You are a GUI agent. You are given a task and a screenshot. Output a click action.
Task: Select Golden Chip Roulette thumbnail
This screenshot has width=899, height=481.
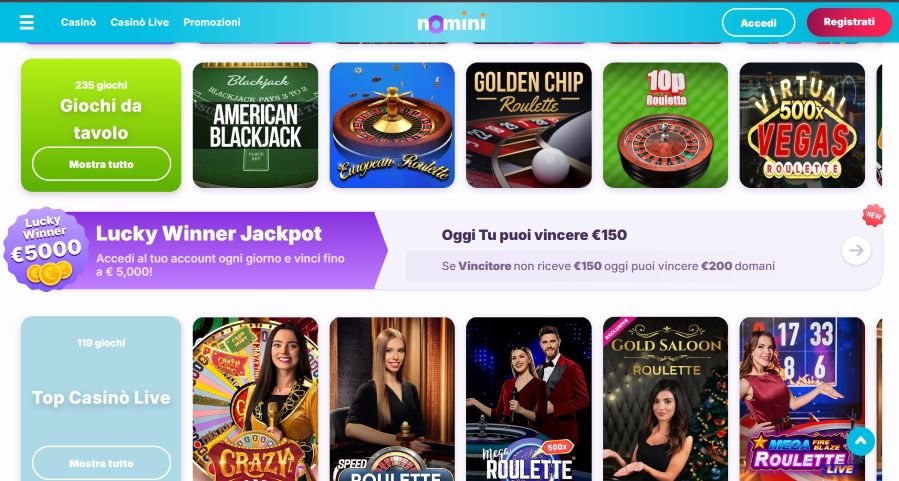(x=529, y=125)
